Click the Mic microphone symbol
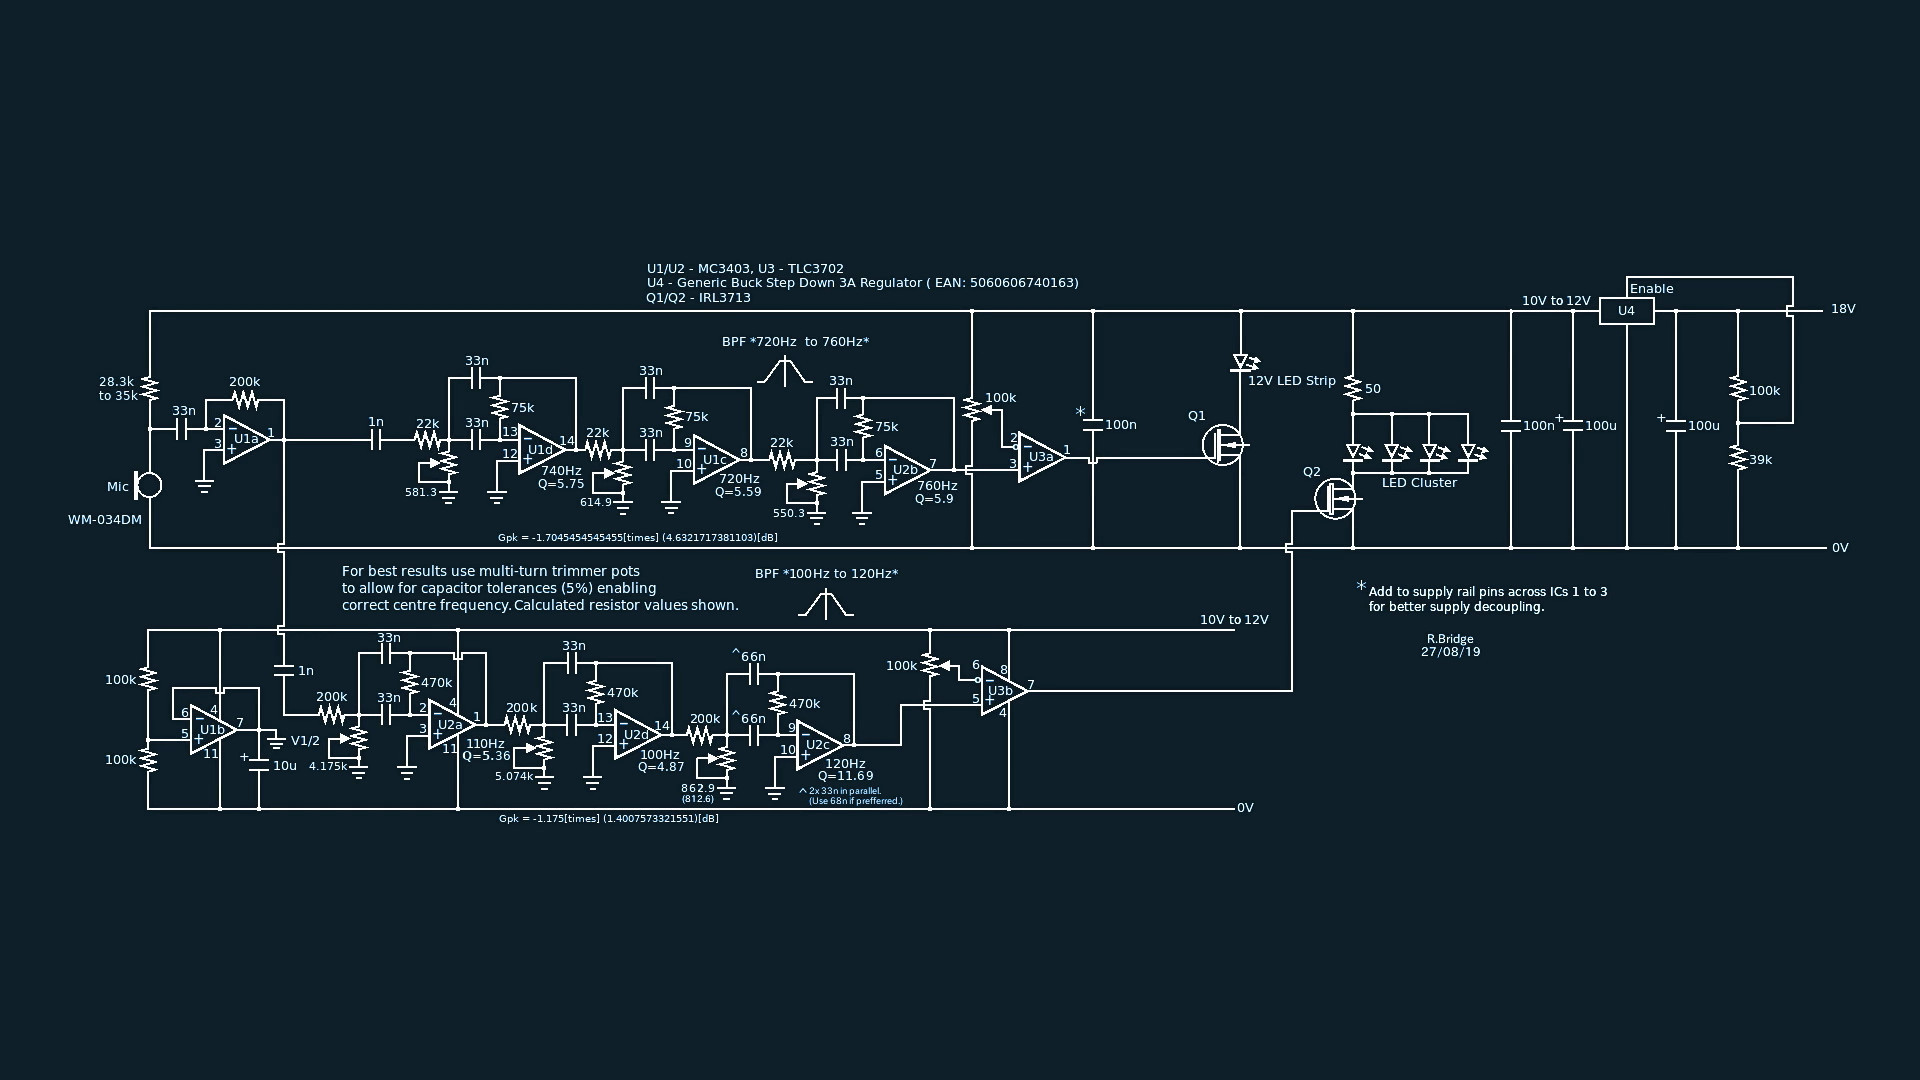1920x1080 pixels. click(148, 486)
